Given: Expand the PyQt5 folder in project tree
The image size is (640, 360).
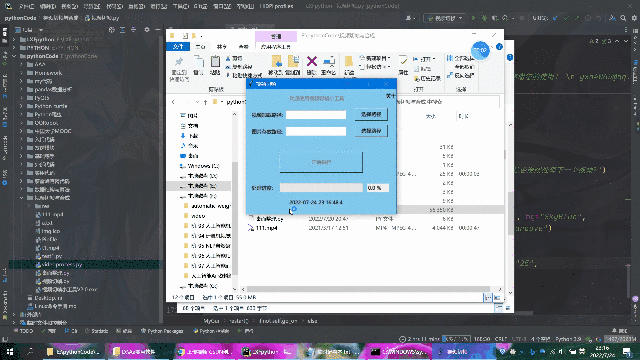Looking at the screenshot, I should coord(21,98).
